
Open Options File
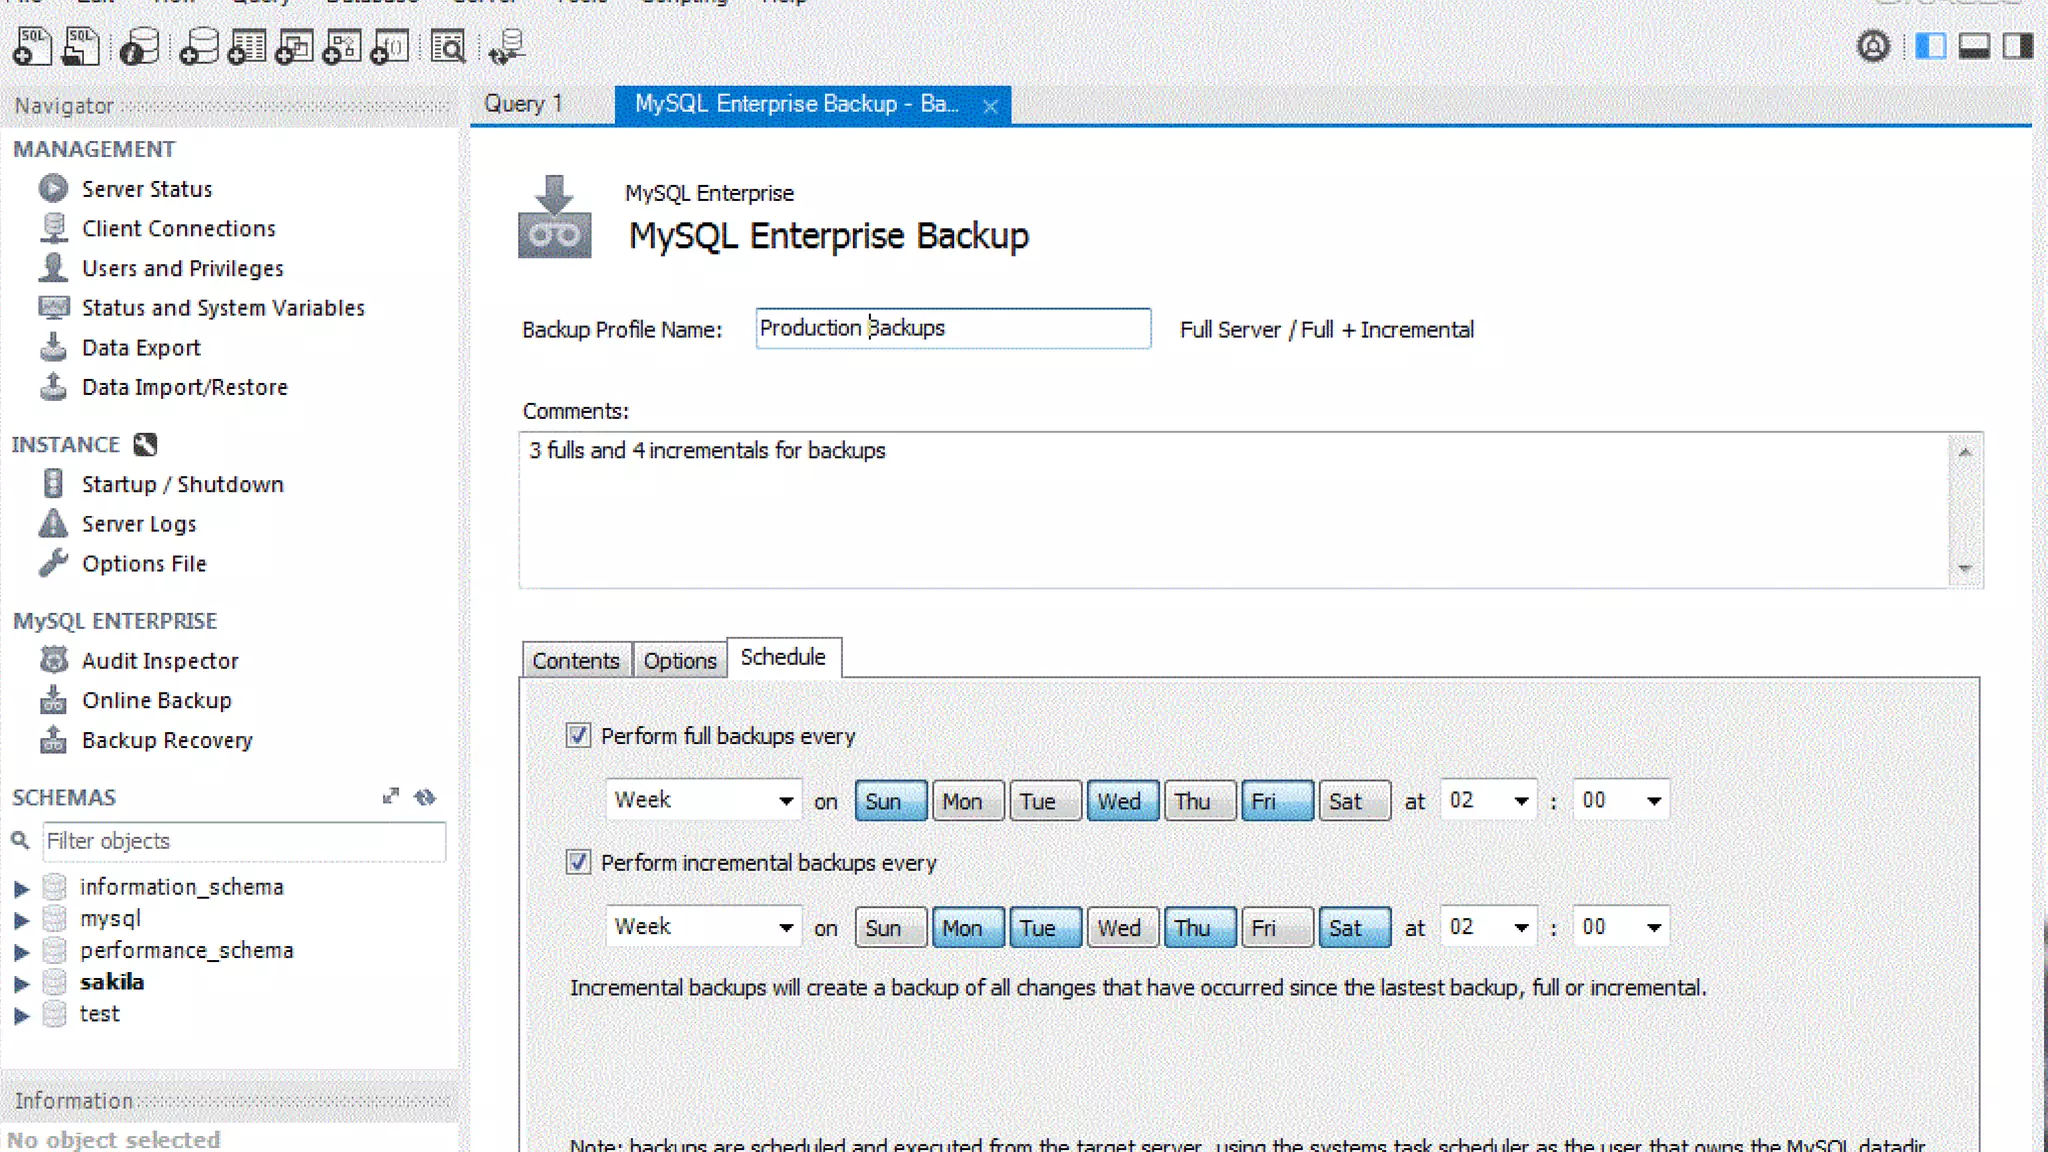pos(144,563)
